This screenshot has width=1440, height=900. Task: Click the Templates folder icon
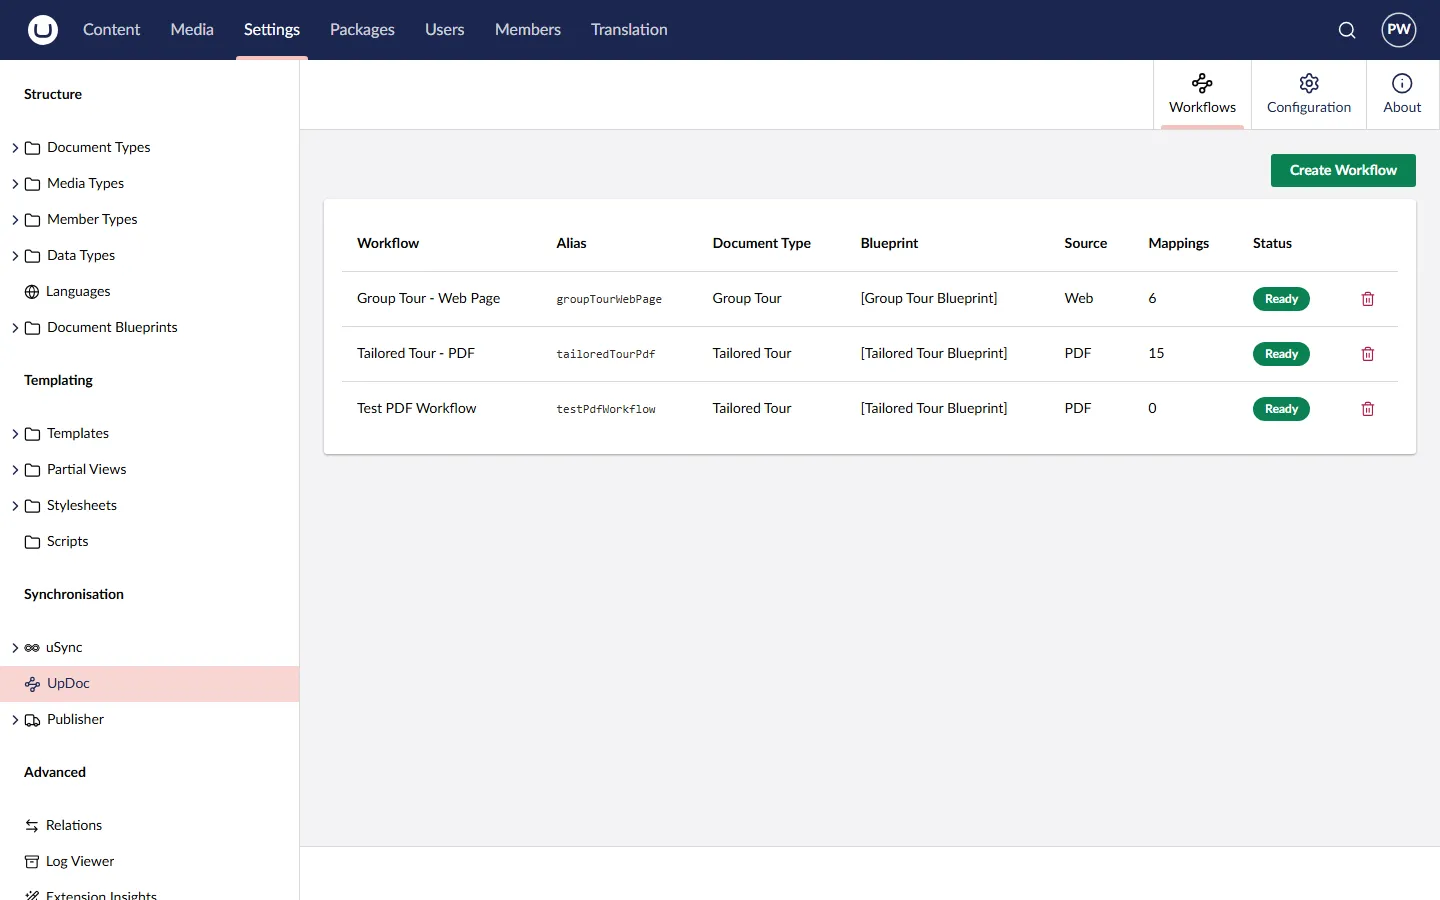coord(32,434)
